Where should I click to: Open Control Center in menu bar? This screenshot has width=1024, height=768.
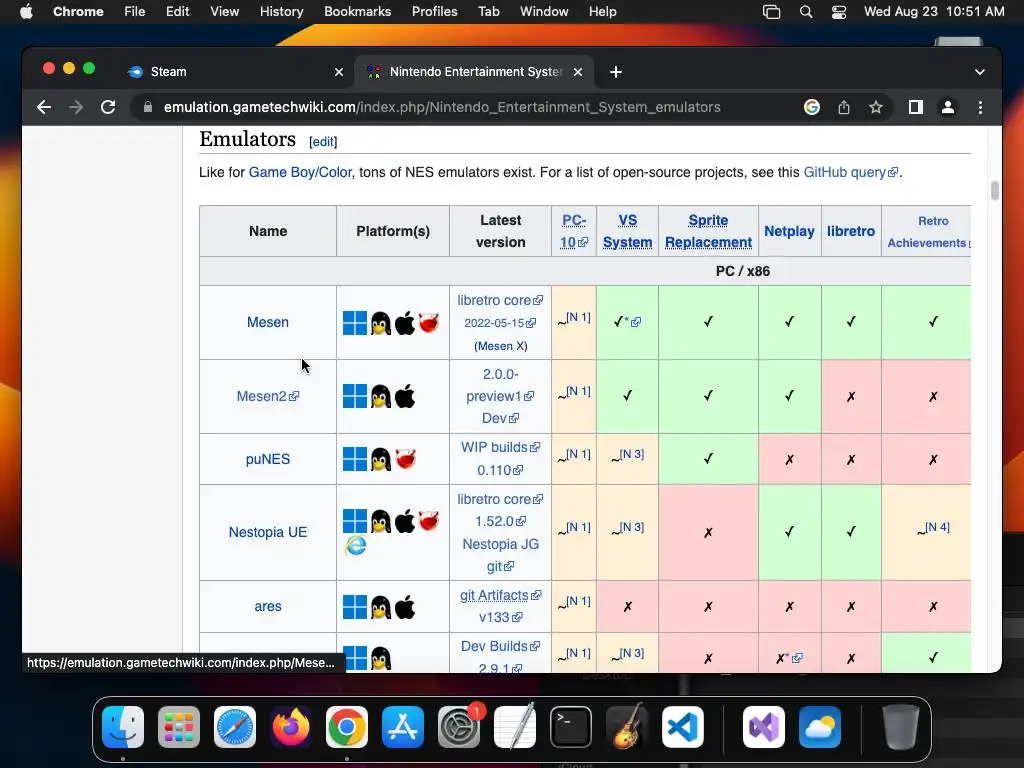click(x=839, y=12)
